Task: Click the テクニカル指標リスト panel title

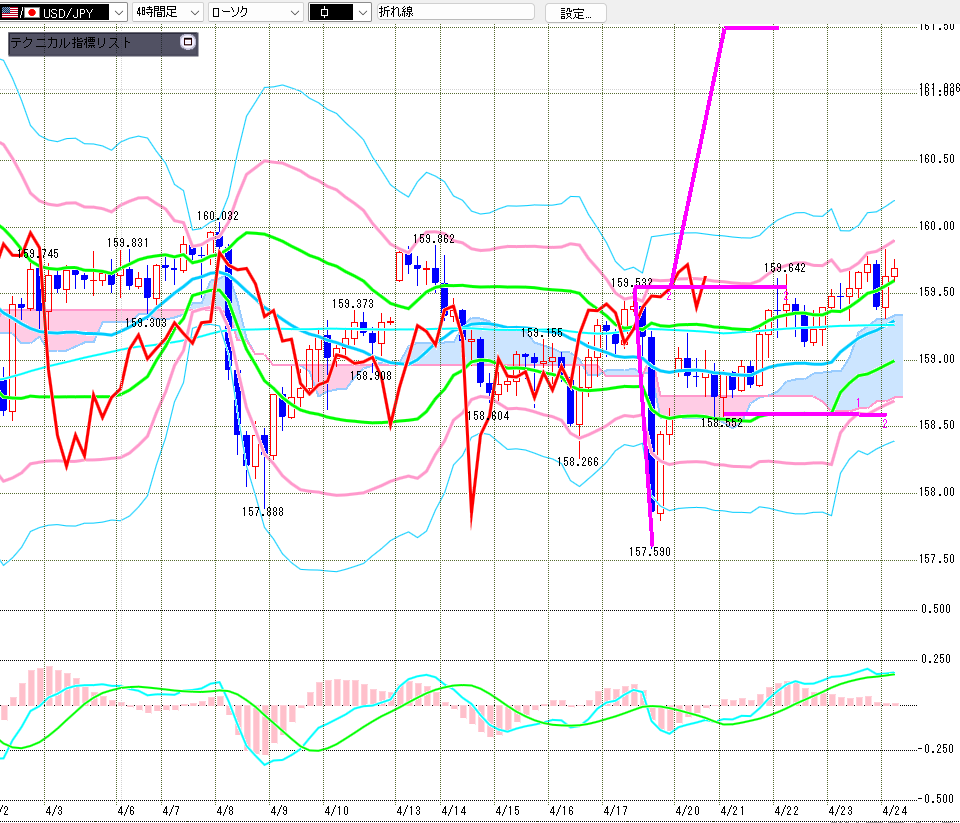Action: (x=70, y=43)
